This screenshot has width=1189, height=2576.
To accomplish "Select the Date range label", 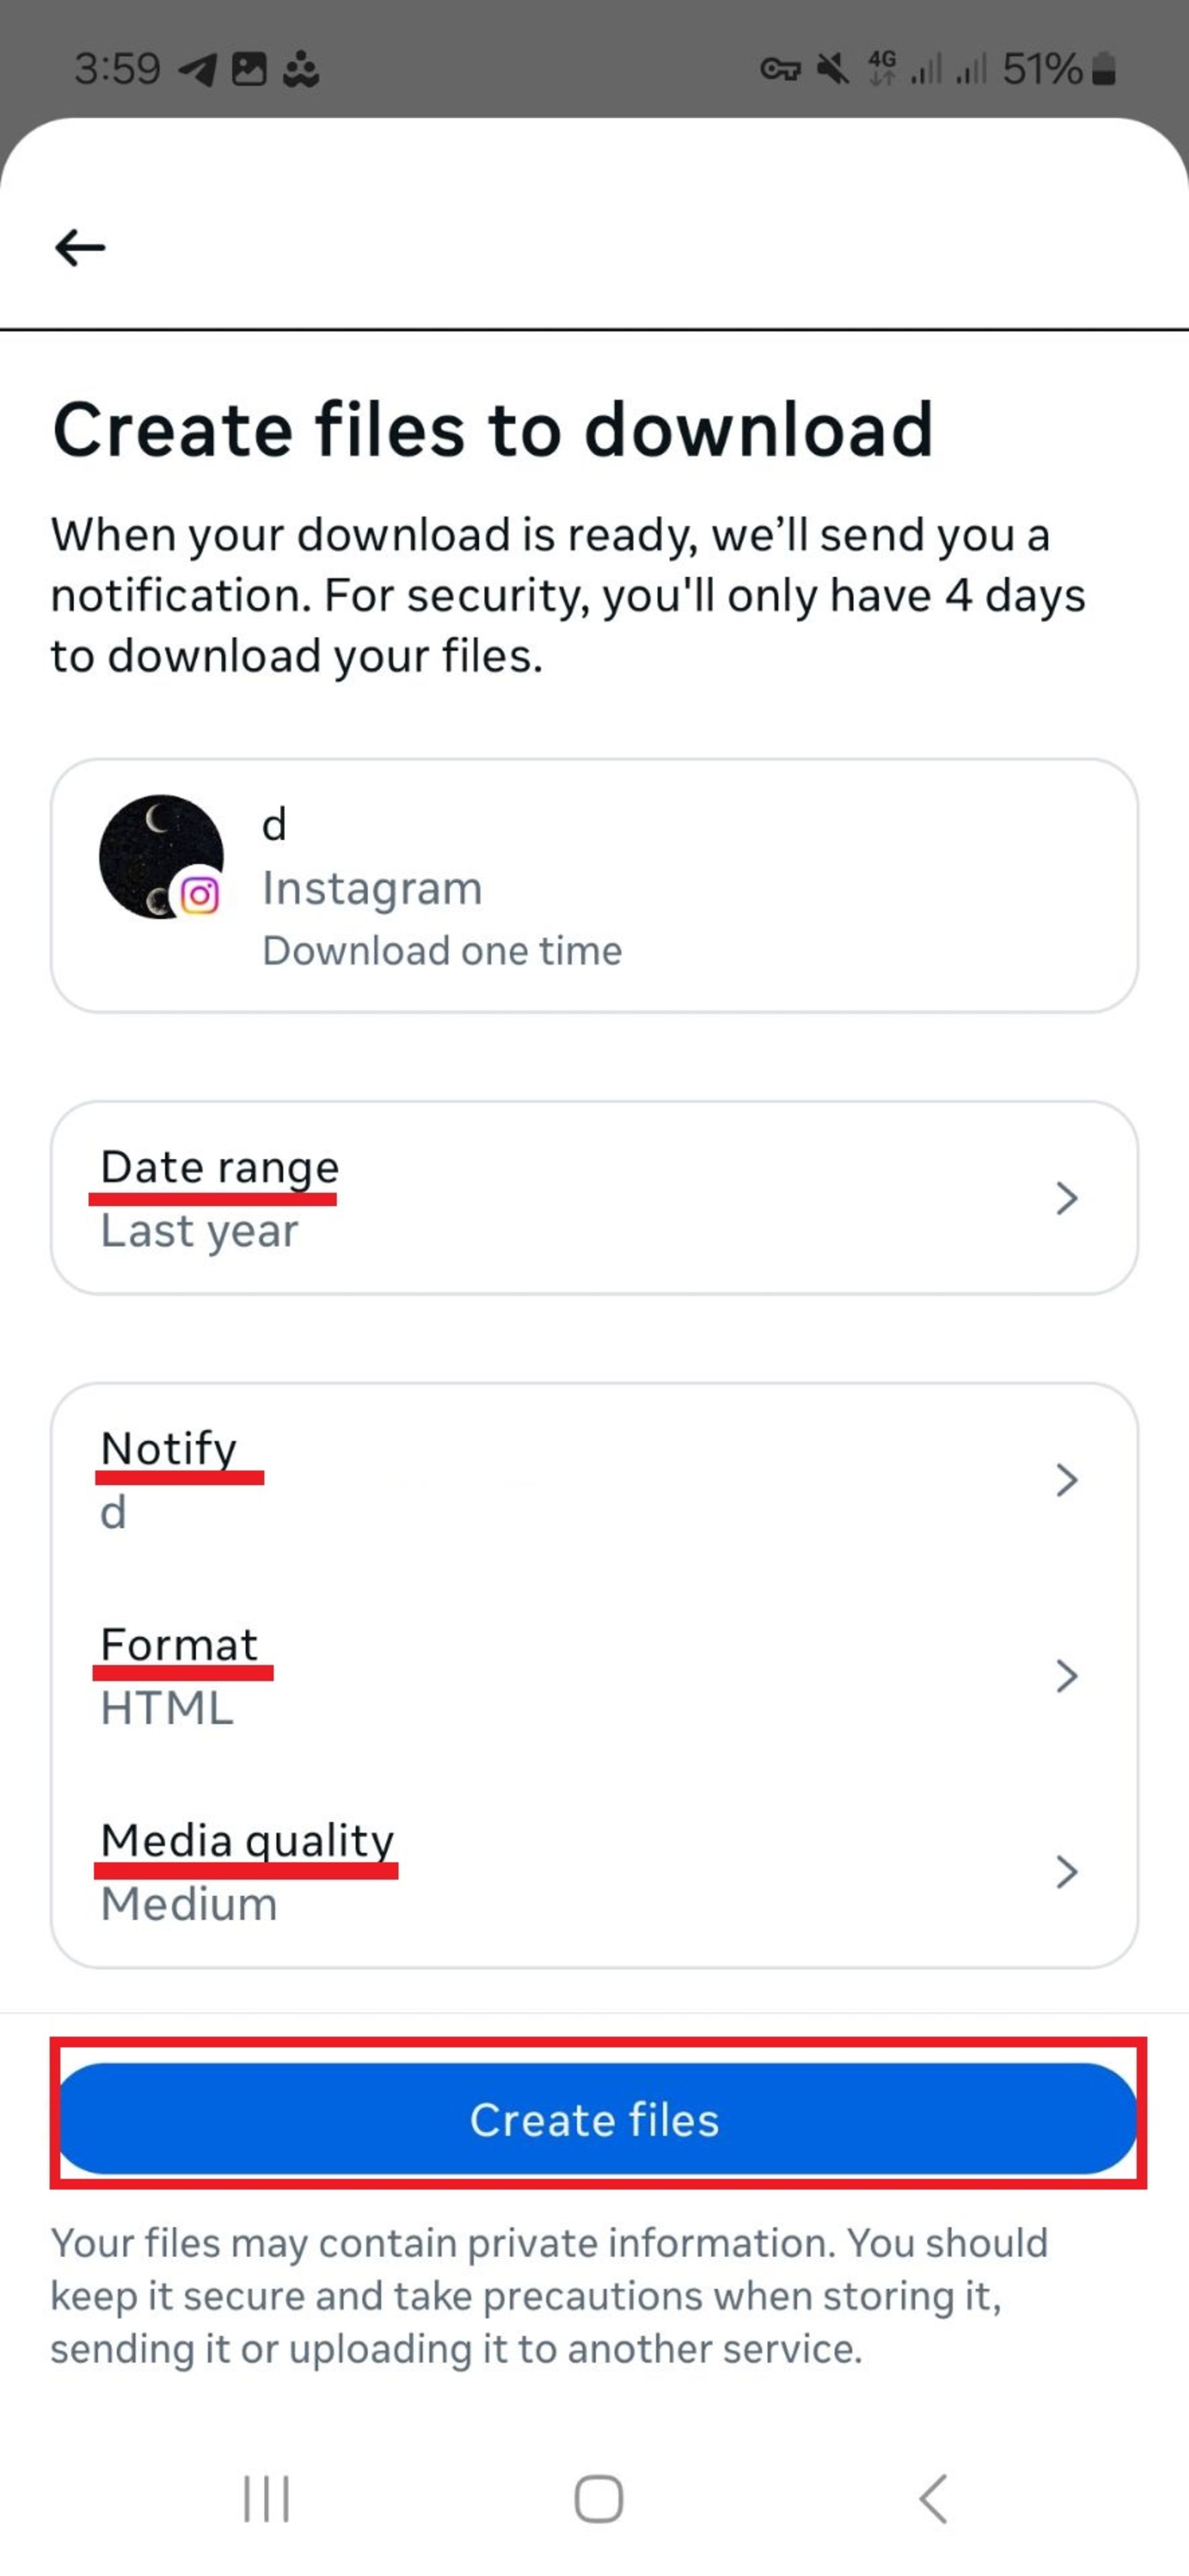I will [220, 1167].
